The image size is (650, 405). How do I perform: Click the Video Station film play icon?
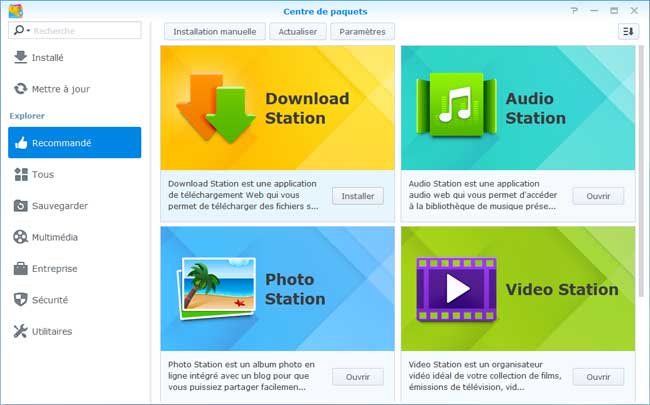456,289
